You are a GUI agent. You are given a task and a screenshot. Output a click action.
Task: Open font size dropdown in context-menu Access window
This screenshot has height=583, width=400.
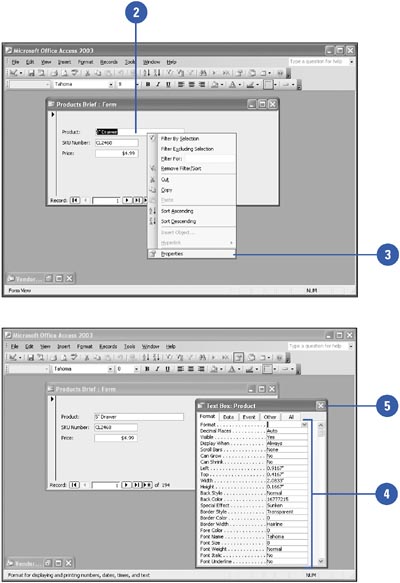point(137,85)
